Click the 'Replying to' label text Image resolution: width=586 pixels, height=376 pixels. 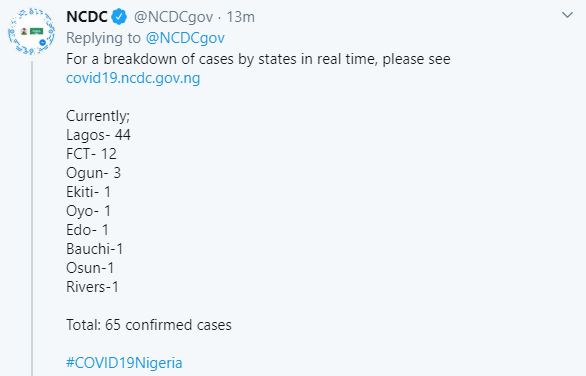tap(104, 38)
